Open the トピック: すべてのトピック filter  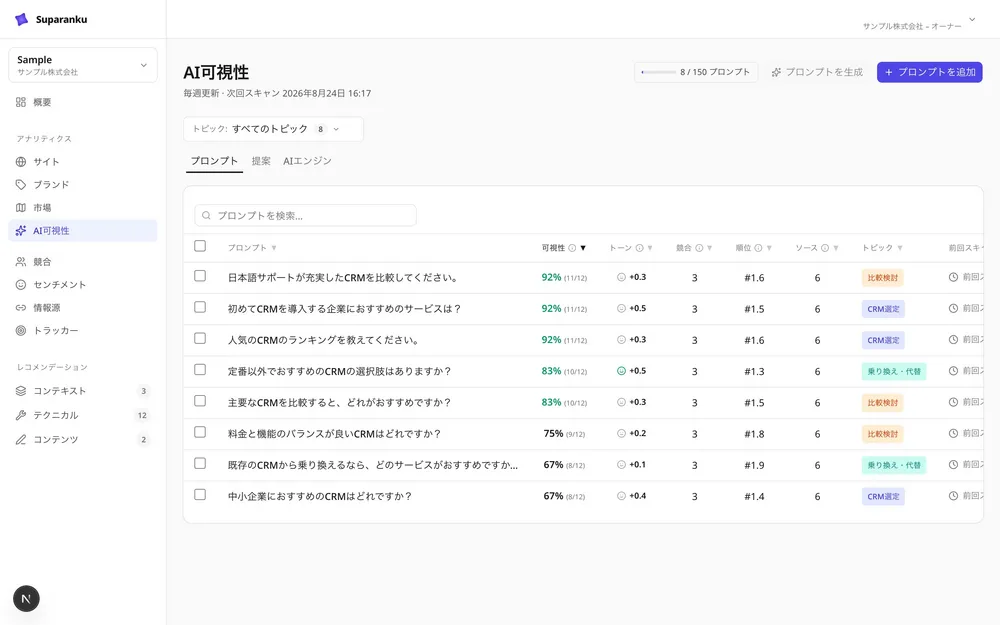(x=274, y=129)
